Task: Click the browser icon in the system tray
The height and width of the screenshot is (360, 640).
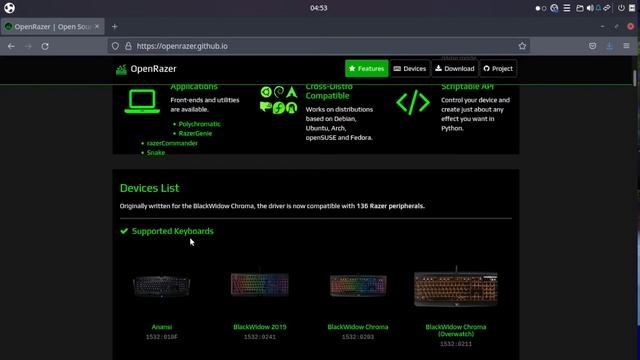Action: coord(554,8)
